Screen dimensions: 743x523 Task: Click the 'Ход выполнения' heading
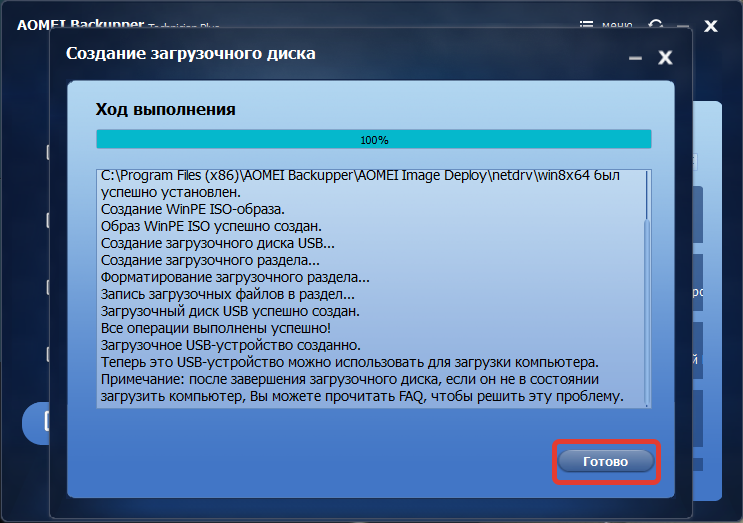(165, 109)
